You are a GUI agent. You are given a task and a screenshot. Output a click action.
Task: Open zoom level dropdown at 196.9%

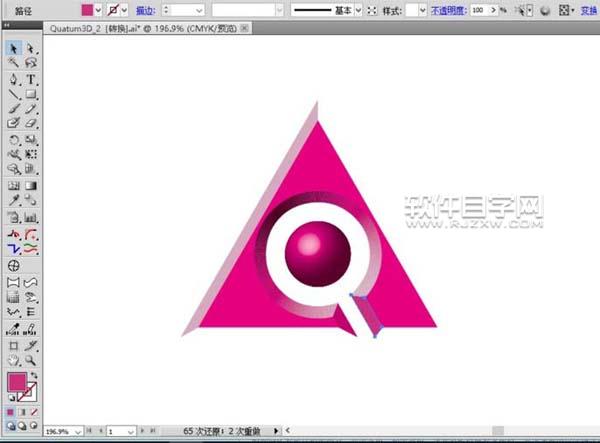point(78,432)
